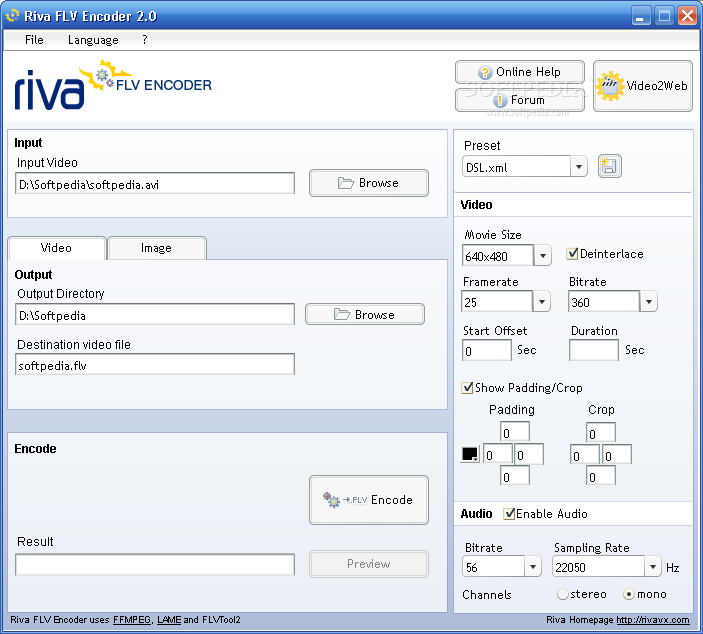Toggle the Deinterlace checkbox
703x634 pixels.
pos(572,254)
